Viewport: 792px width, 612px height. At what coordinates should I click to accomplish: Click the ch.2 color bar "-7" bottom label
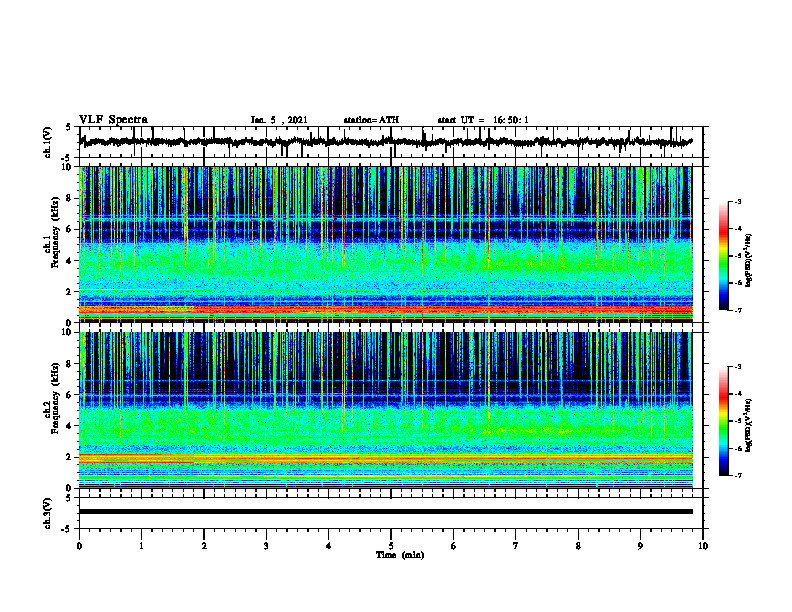coord(738,475)
